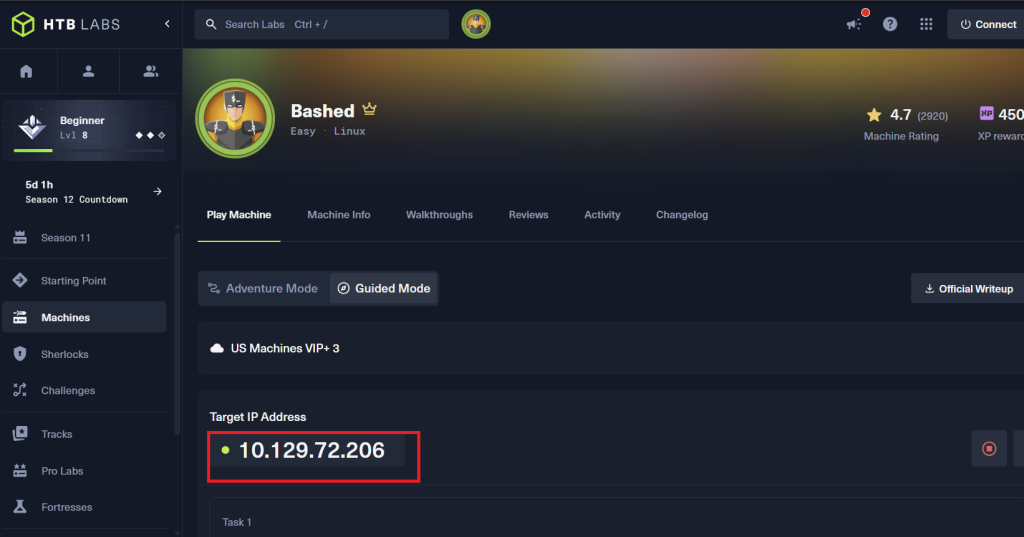The image size is (1024, 537).
Task: Open the Beginner Lvl 8 rank card
Action: point(89,129)
